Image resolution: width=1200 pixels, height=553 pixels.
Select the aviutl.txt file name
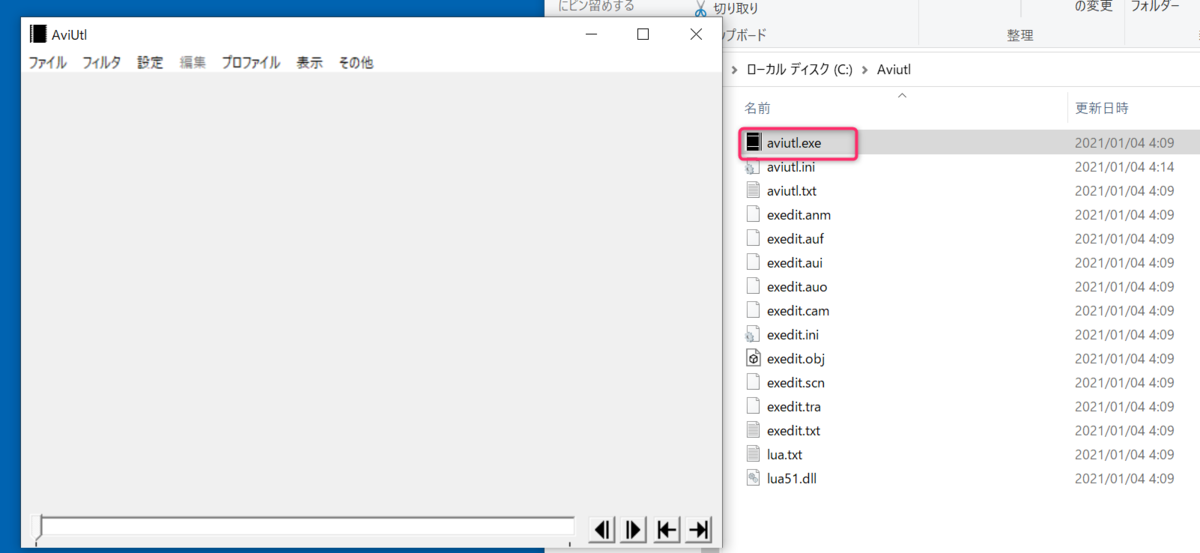792,191
